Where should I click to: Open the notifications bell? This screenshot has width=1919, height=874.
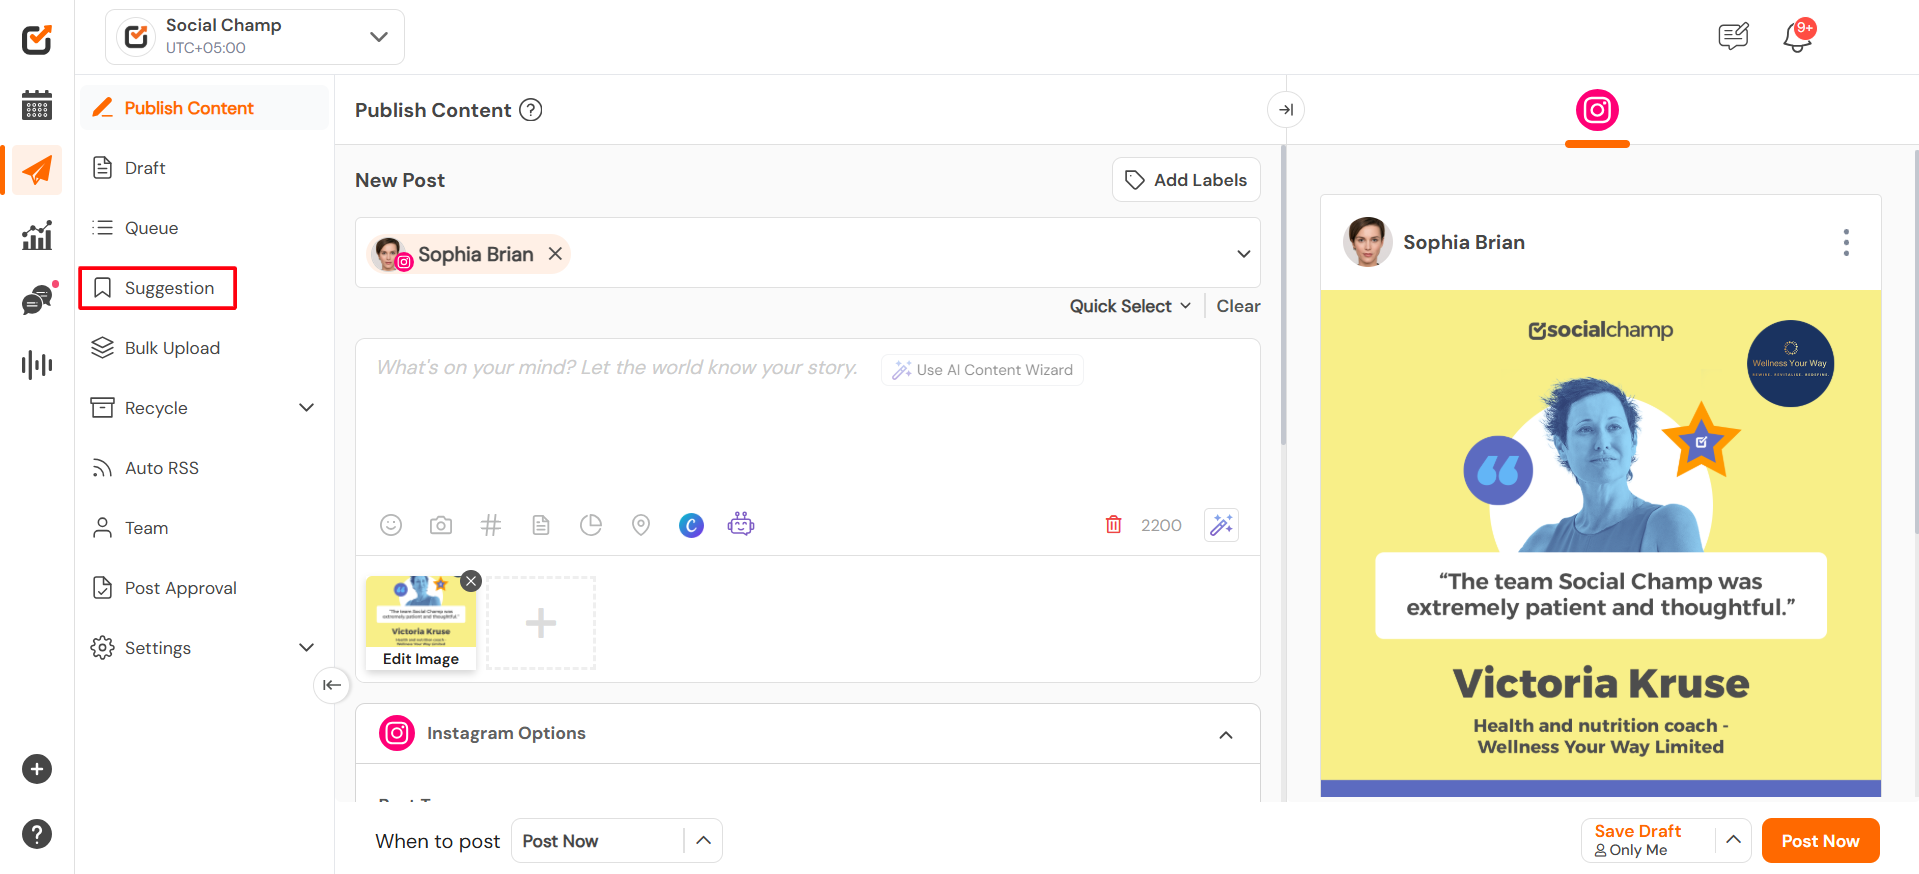[x=1797, y=37]
